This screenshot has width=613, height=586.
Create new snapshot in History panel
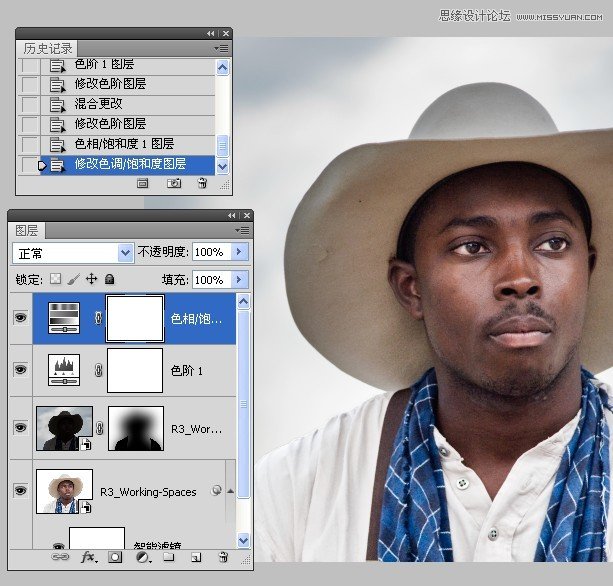click(174, 183)
